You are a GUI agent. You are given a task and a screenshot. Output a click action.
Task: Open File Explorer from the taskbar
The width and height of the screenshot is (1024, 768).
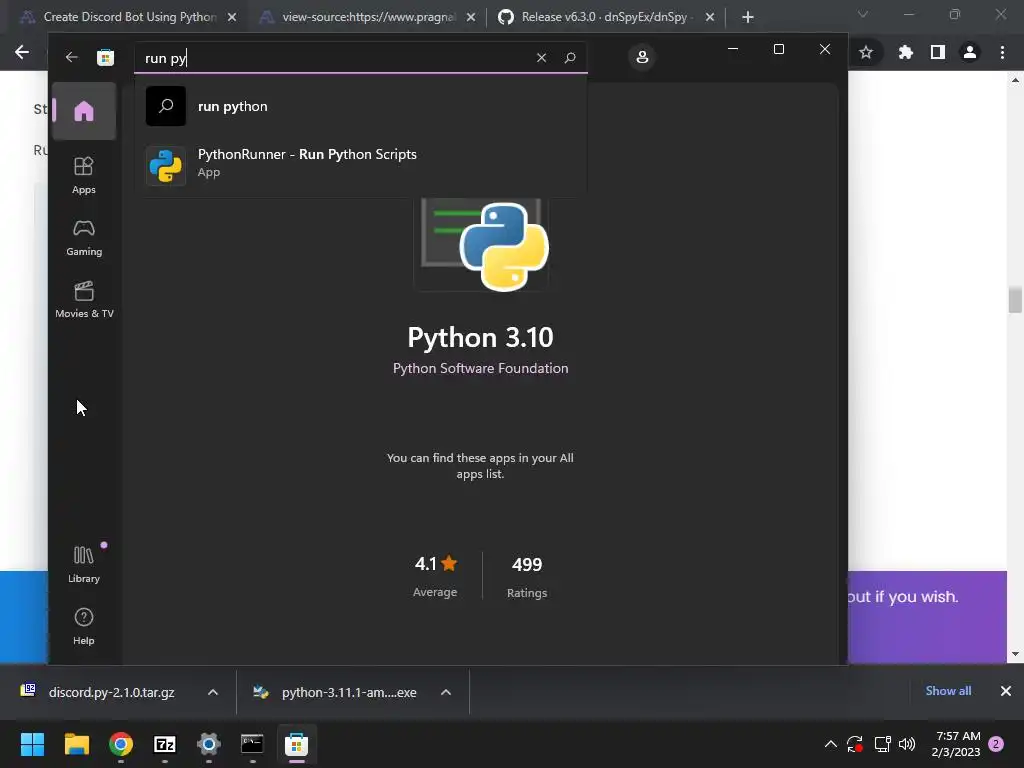coord(76,744)
